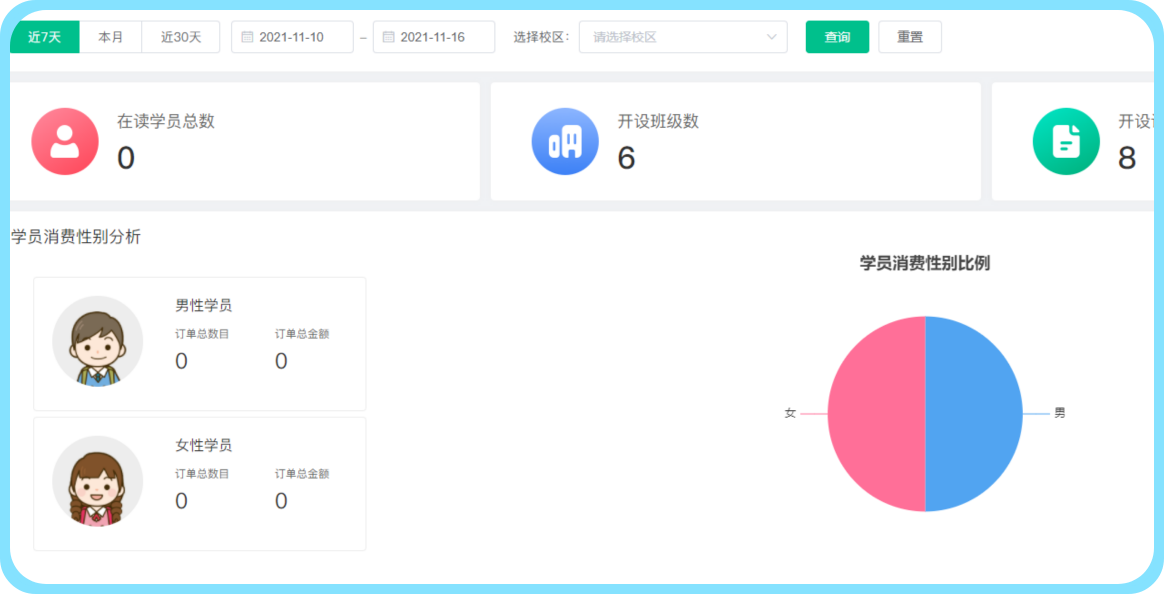Open the 请选择校区 campus dropdown
Screen dimensions: 1164x594
tap(670, 37)
